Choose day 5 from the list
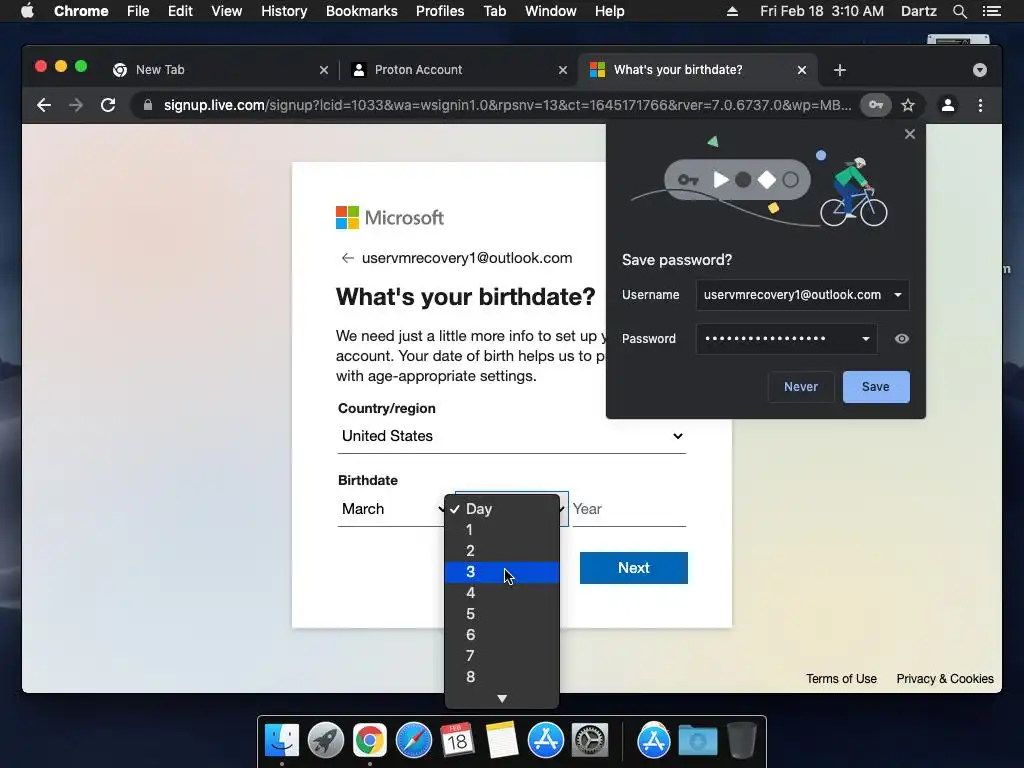This screenshot has height=768, width=1024. [x=502, y=614]
